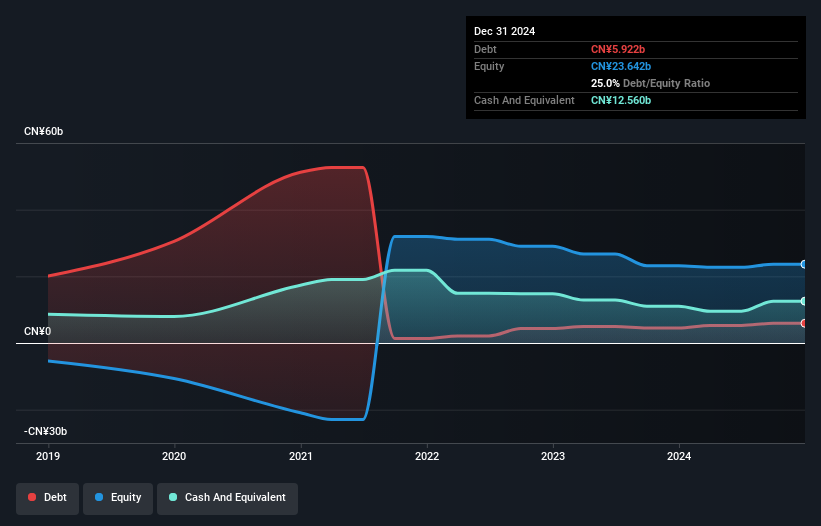Click the 2019 x-axis label
Screen dimensions: 821x526
coord(48,456)
